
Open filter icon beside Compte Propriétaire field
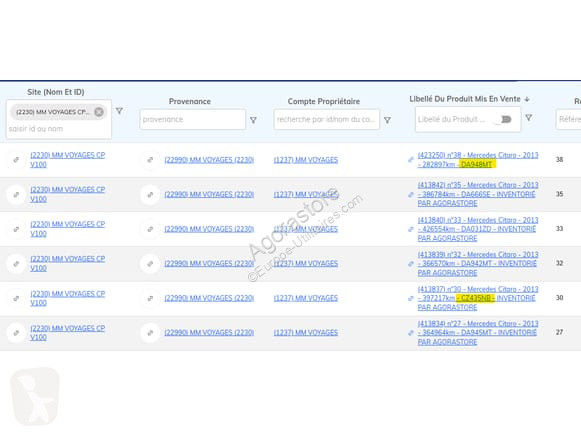point(387,120)
